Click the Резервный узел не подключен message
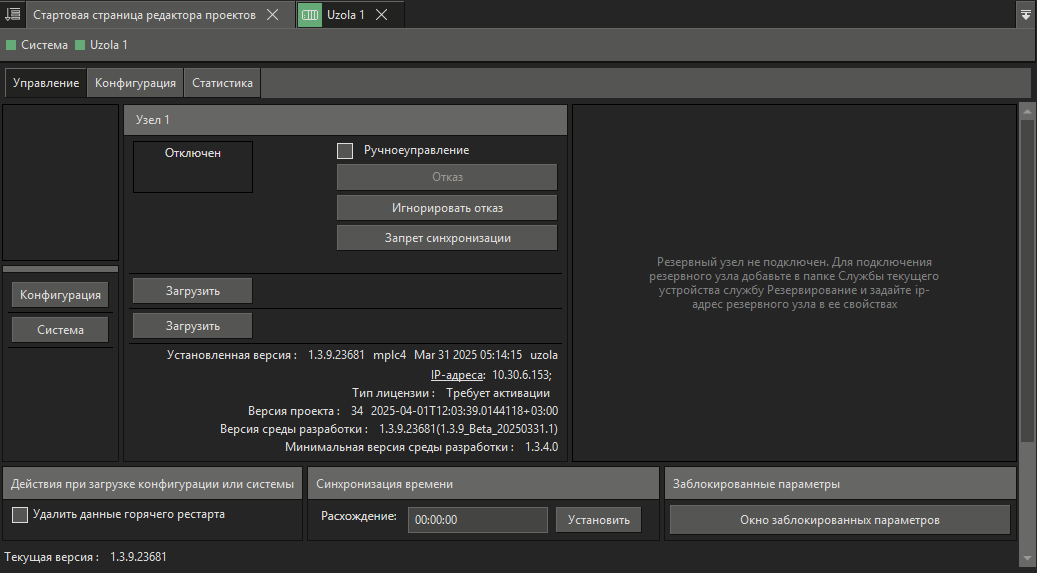The width and height of the screenshot is (1037, 573). tap(794, 283)
